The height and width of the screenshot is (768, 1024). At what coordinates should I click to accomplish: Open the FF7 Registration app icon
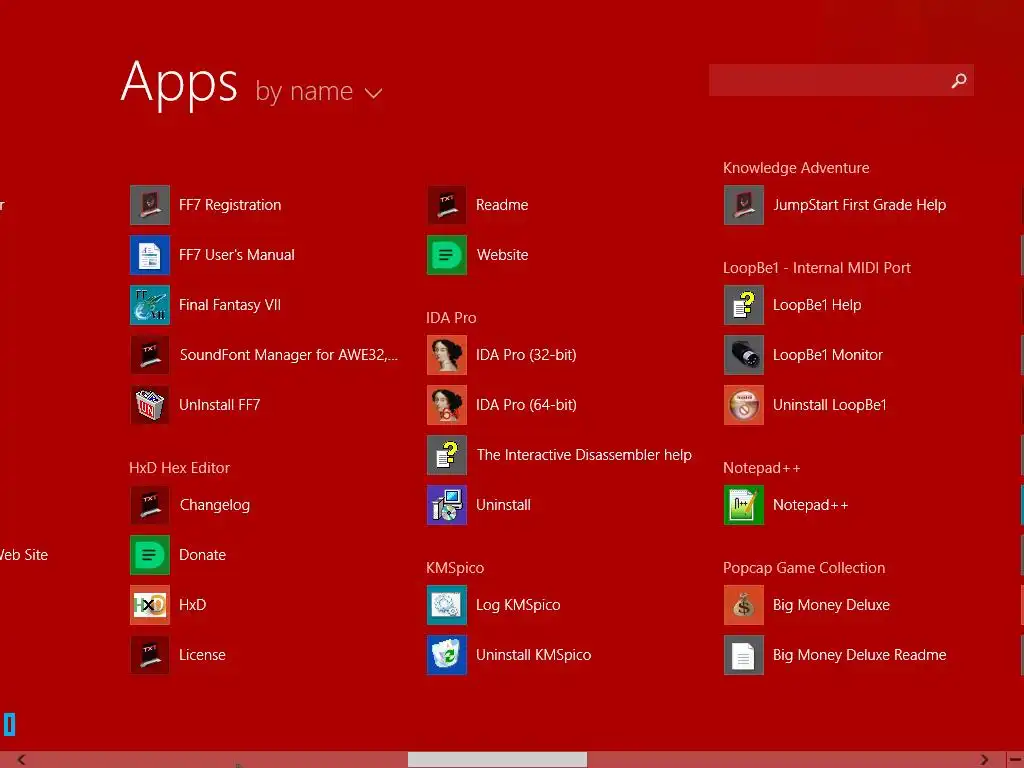tap(150, 205)
